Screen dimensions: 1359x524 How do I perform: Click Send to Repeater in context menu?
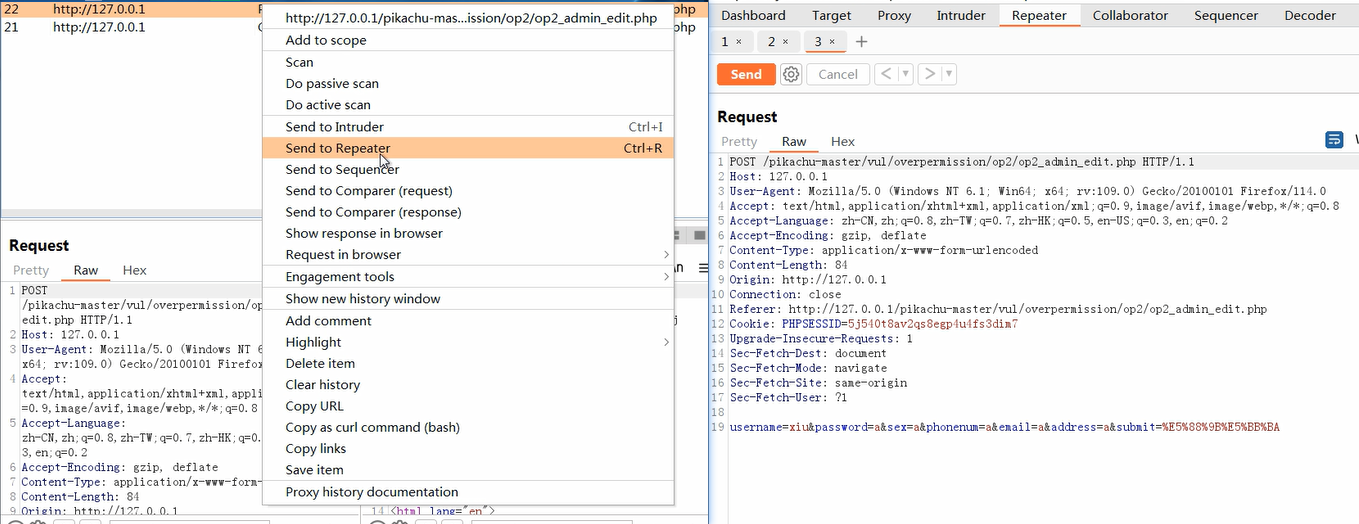(468, 148)
